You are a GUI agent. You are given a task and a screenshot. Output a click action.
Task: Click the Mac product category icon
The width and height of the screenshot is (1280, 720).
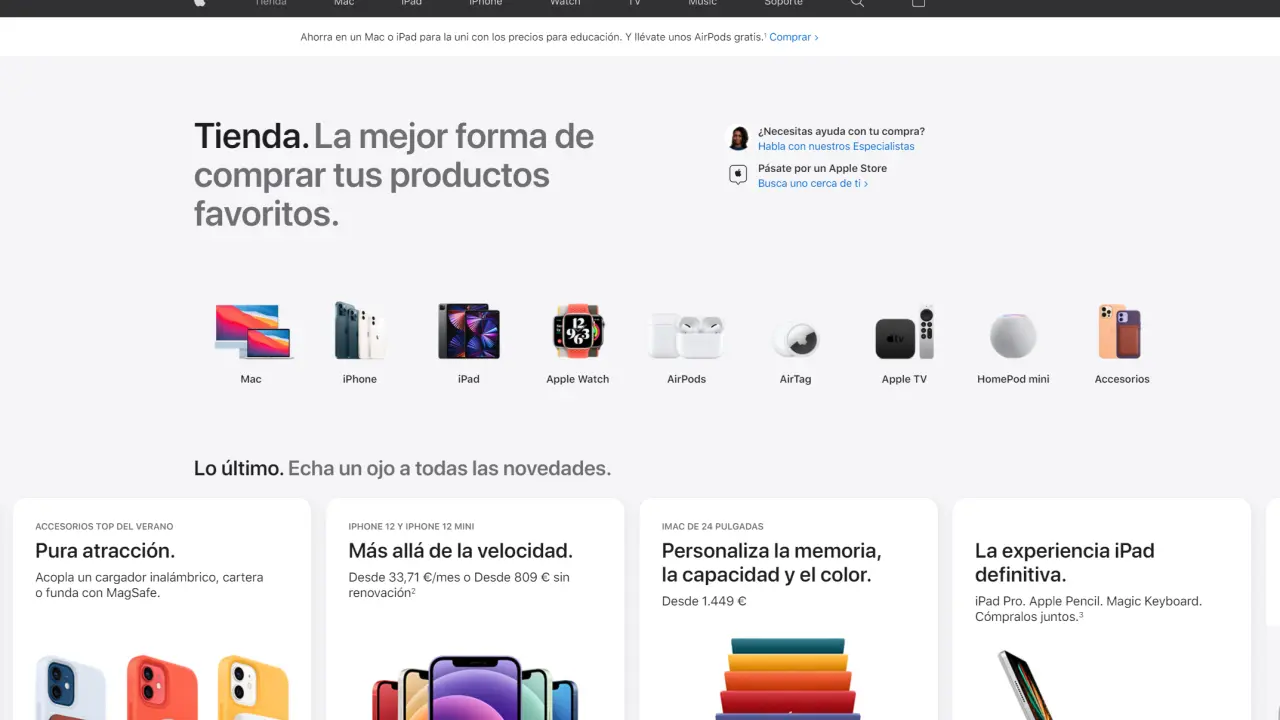[251, 333]
